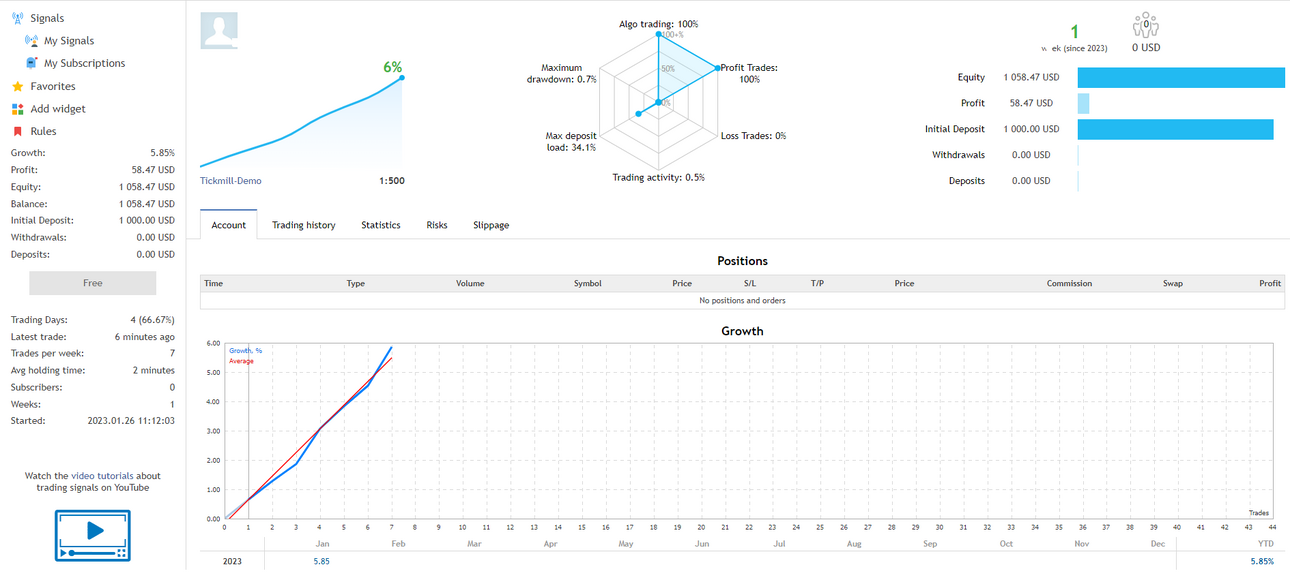
Task: Sort positions by Symbol column header
Action: pos(588,284)
